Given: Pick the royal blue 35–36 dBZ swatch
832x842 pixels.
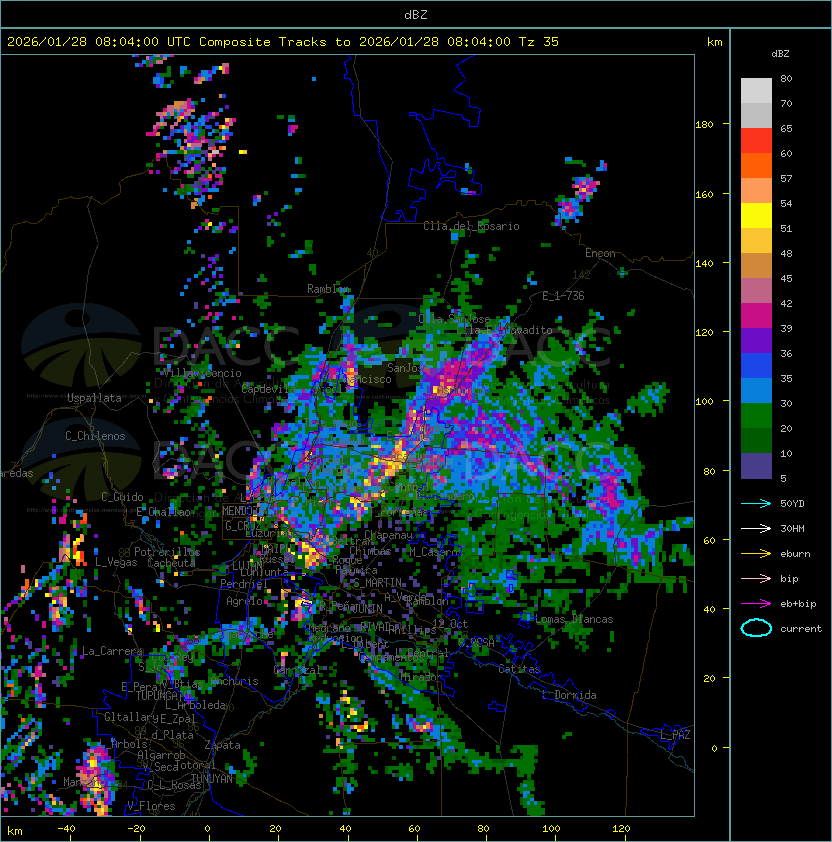Looking at the screenshot, I should point(756,365).
